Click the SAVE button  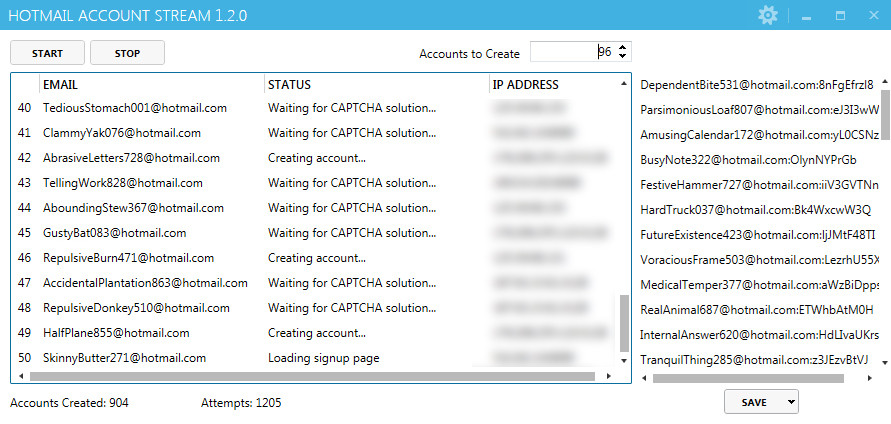click(754, 402)
